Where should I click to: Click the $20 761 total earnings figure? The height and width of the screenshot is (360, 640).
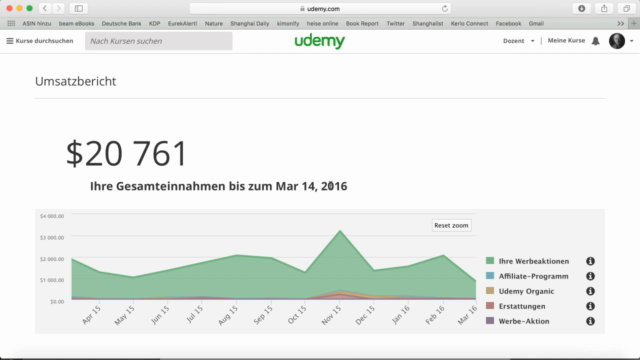[127, 153]
